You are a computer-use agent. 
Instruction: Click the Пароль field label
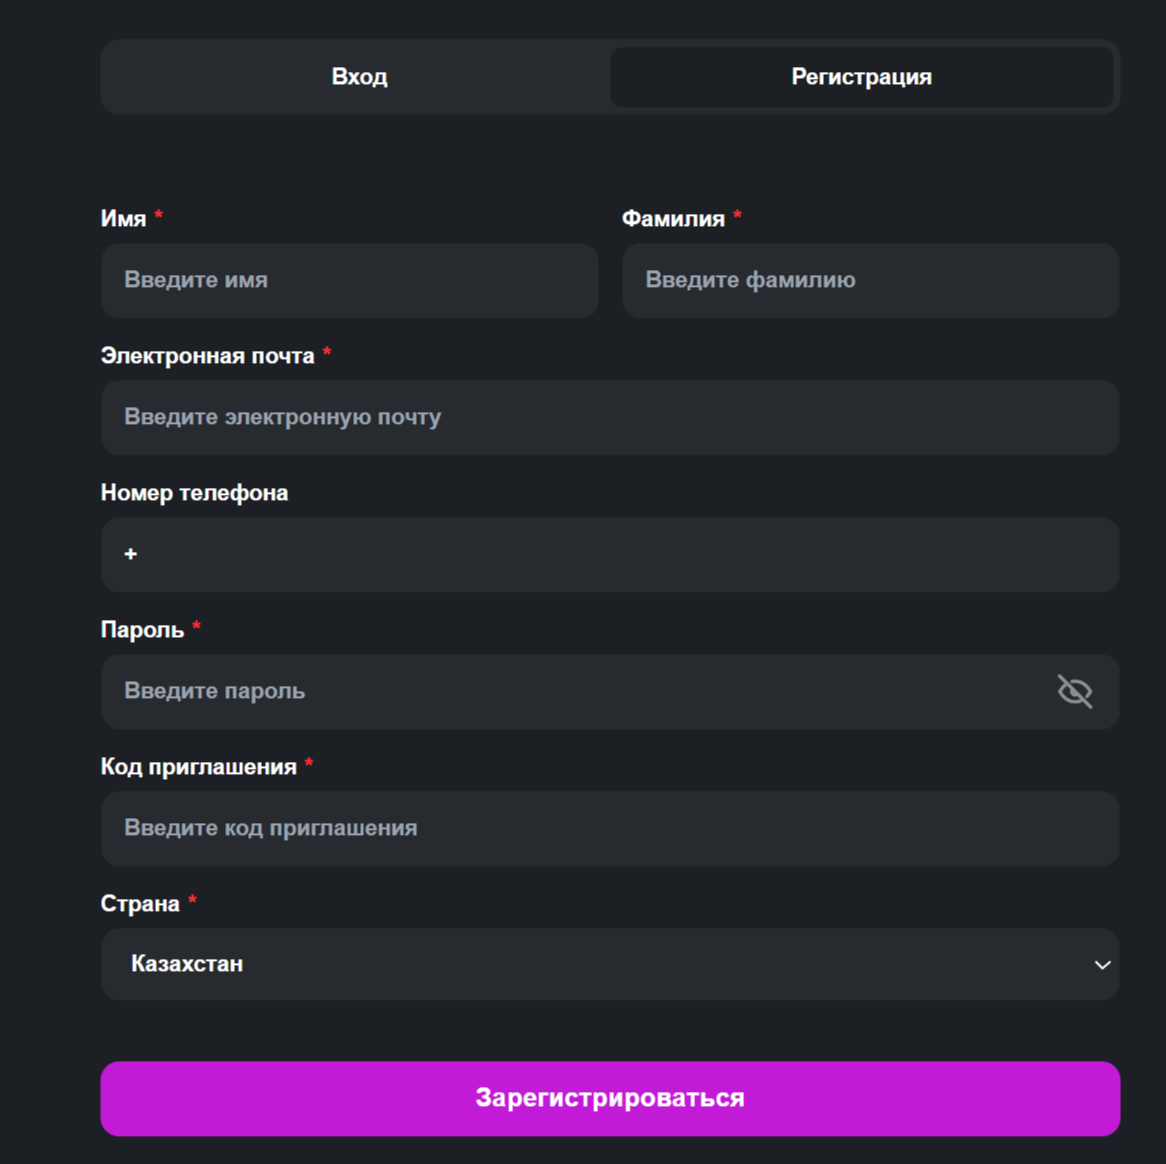142,630
